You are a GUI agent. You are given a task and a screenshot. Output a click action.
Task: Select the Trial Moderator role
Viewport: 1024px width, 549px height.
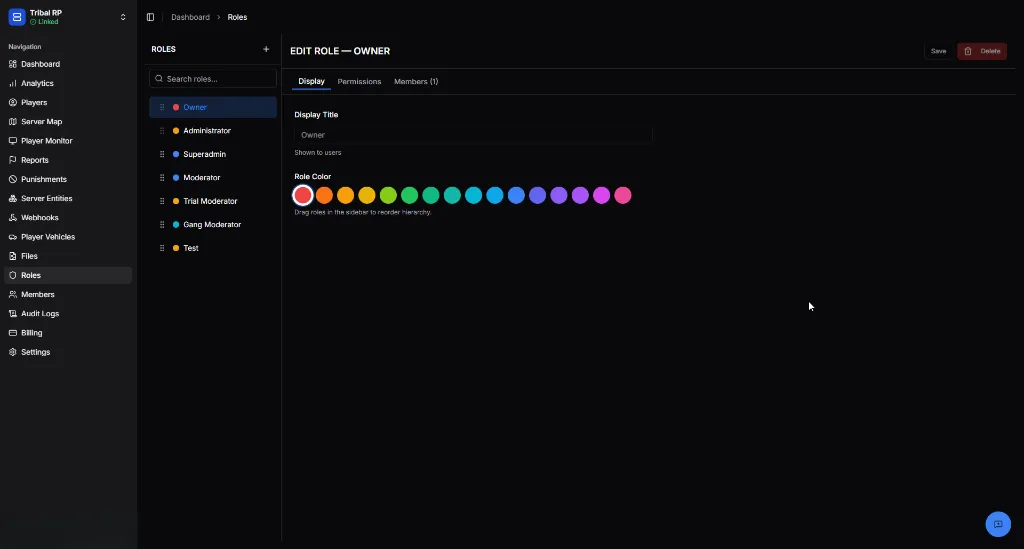tap(213, 201)
